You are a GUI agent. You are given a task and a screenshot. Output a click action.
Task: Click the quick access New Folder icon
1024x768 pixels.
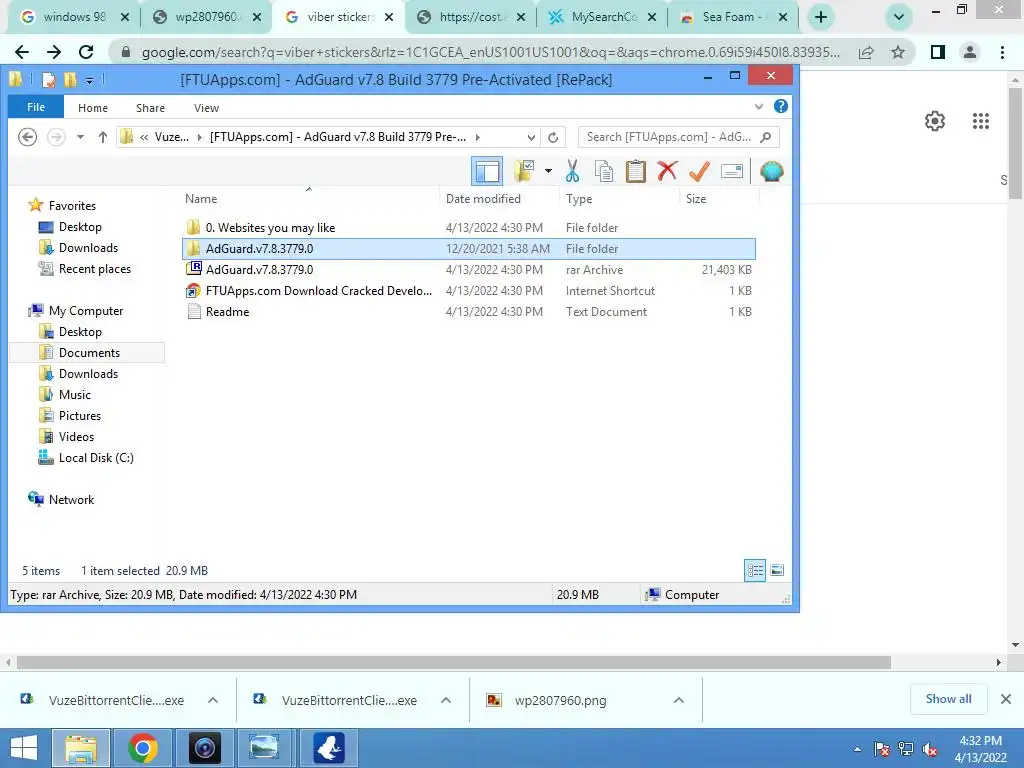pos(70,80)
